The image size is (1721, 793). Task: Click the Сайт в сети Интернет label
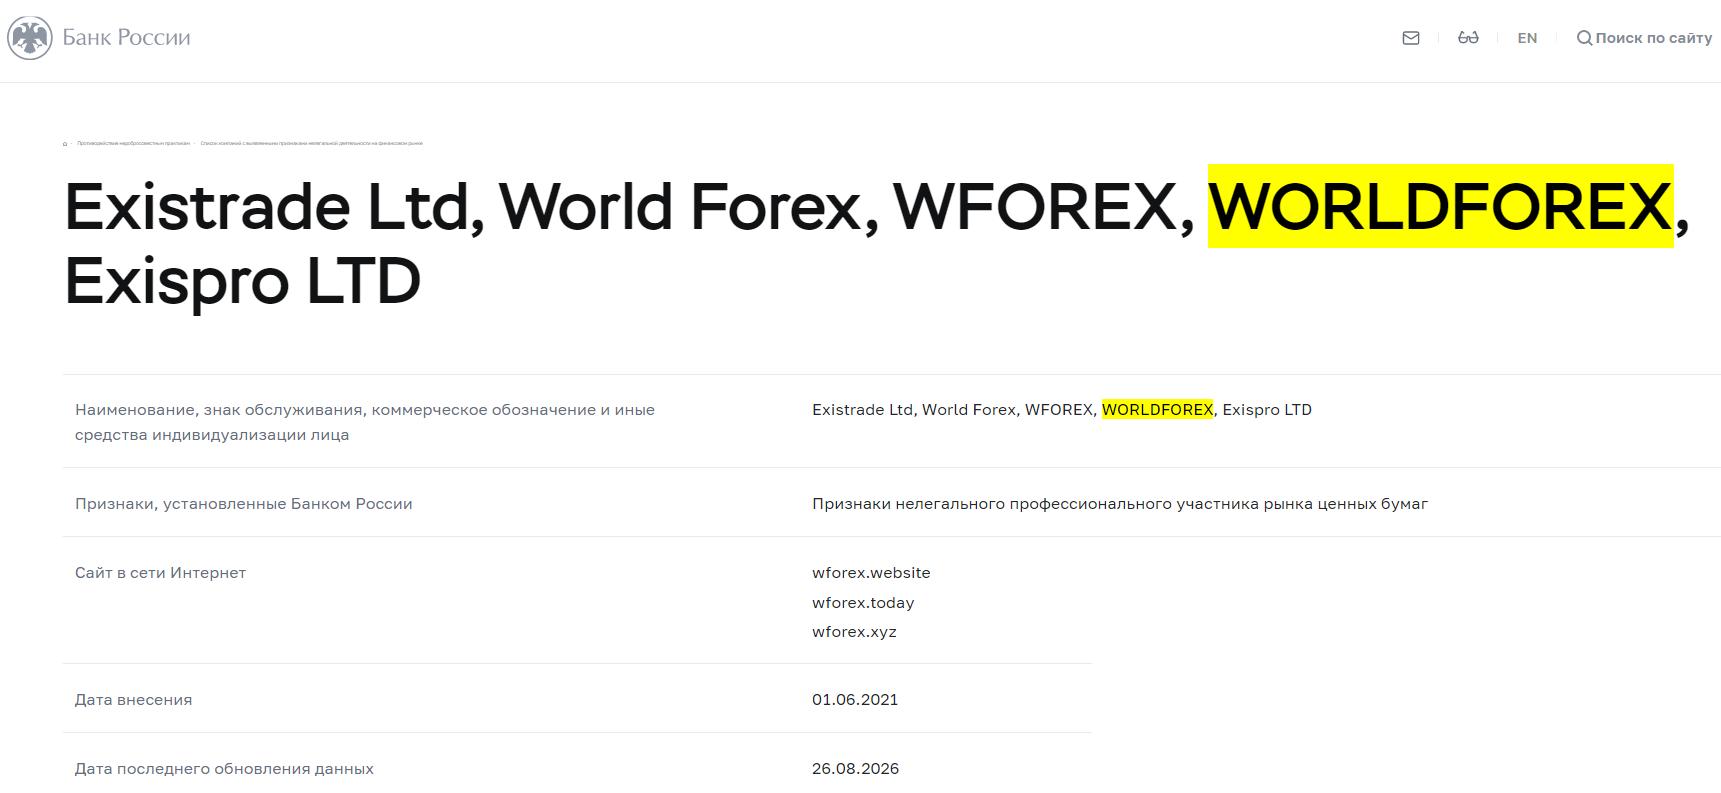pos(160,573)
